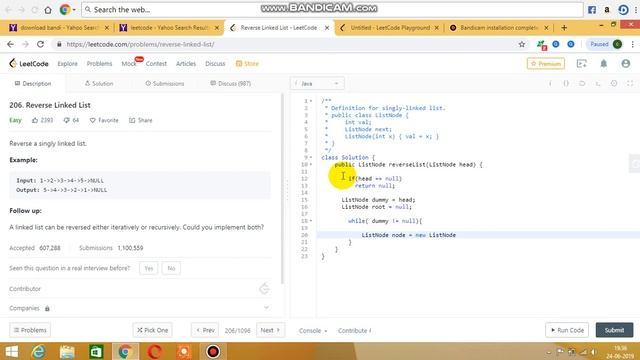Add the problem to Favorite

[104, 120]
